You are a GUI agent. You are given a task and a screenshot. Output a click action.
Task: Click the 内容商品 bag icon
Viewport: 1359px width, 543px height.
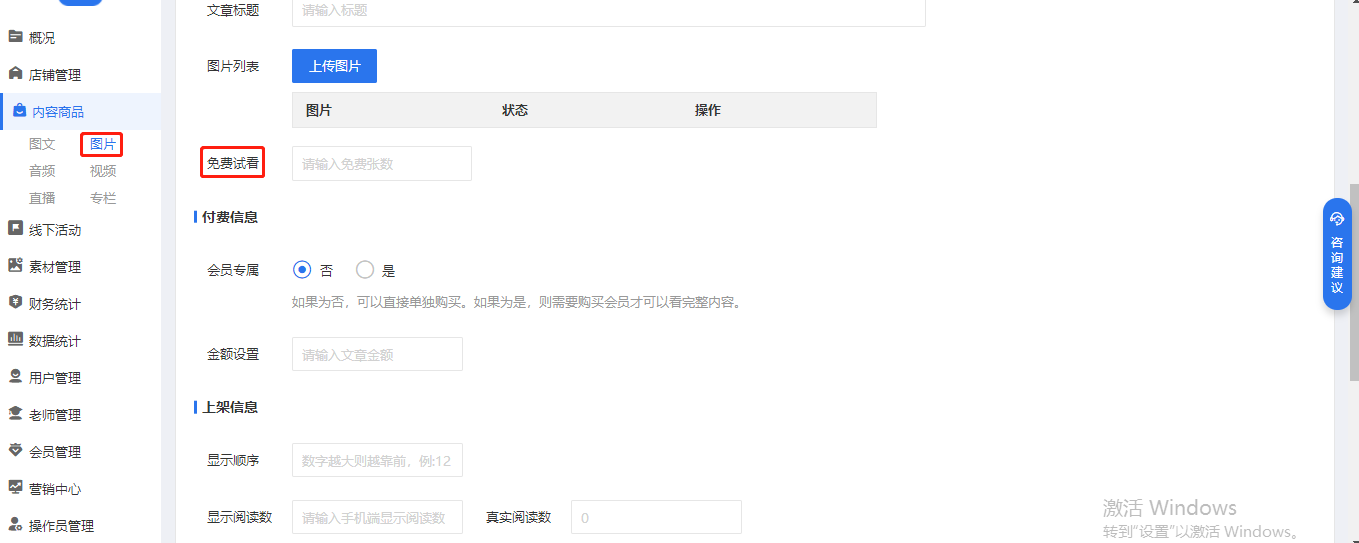click(x=19, y=111)
